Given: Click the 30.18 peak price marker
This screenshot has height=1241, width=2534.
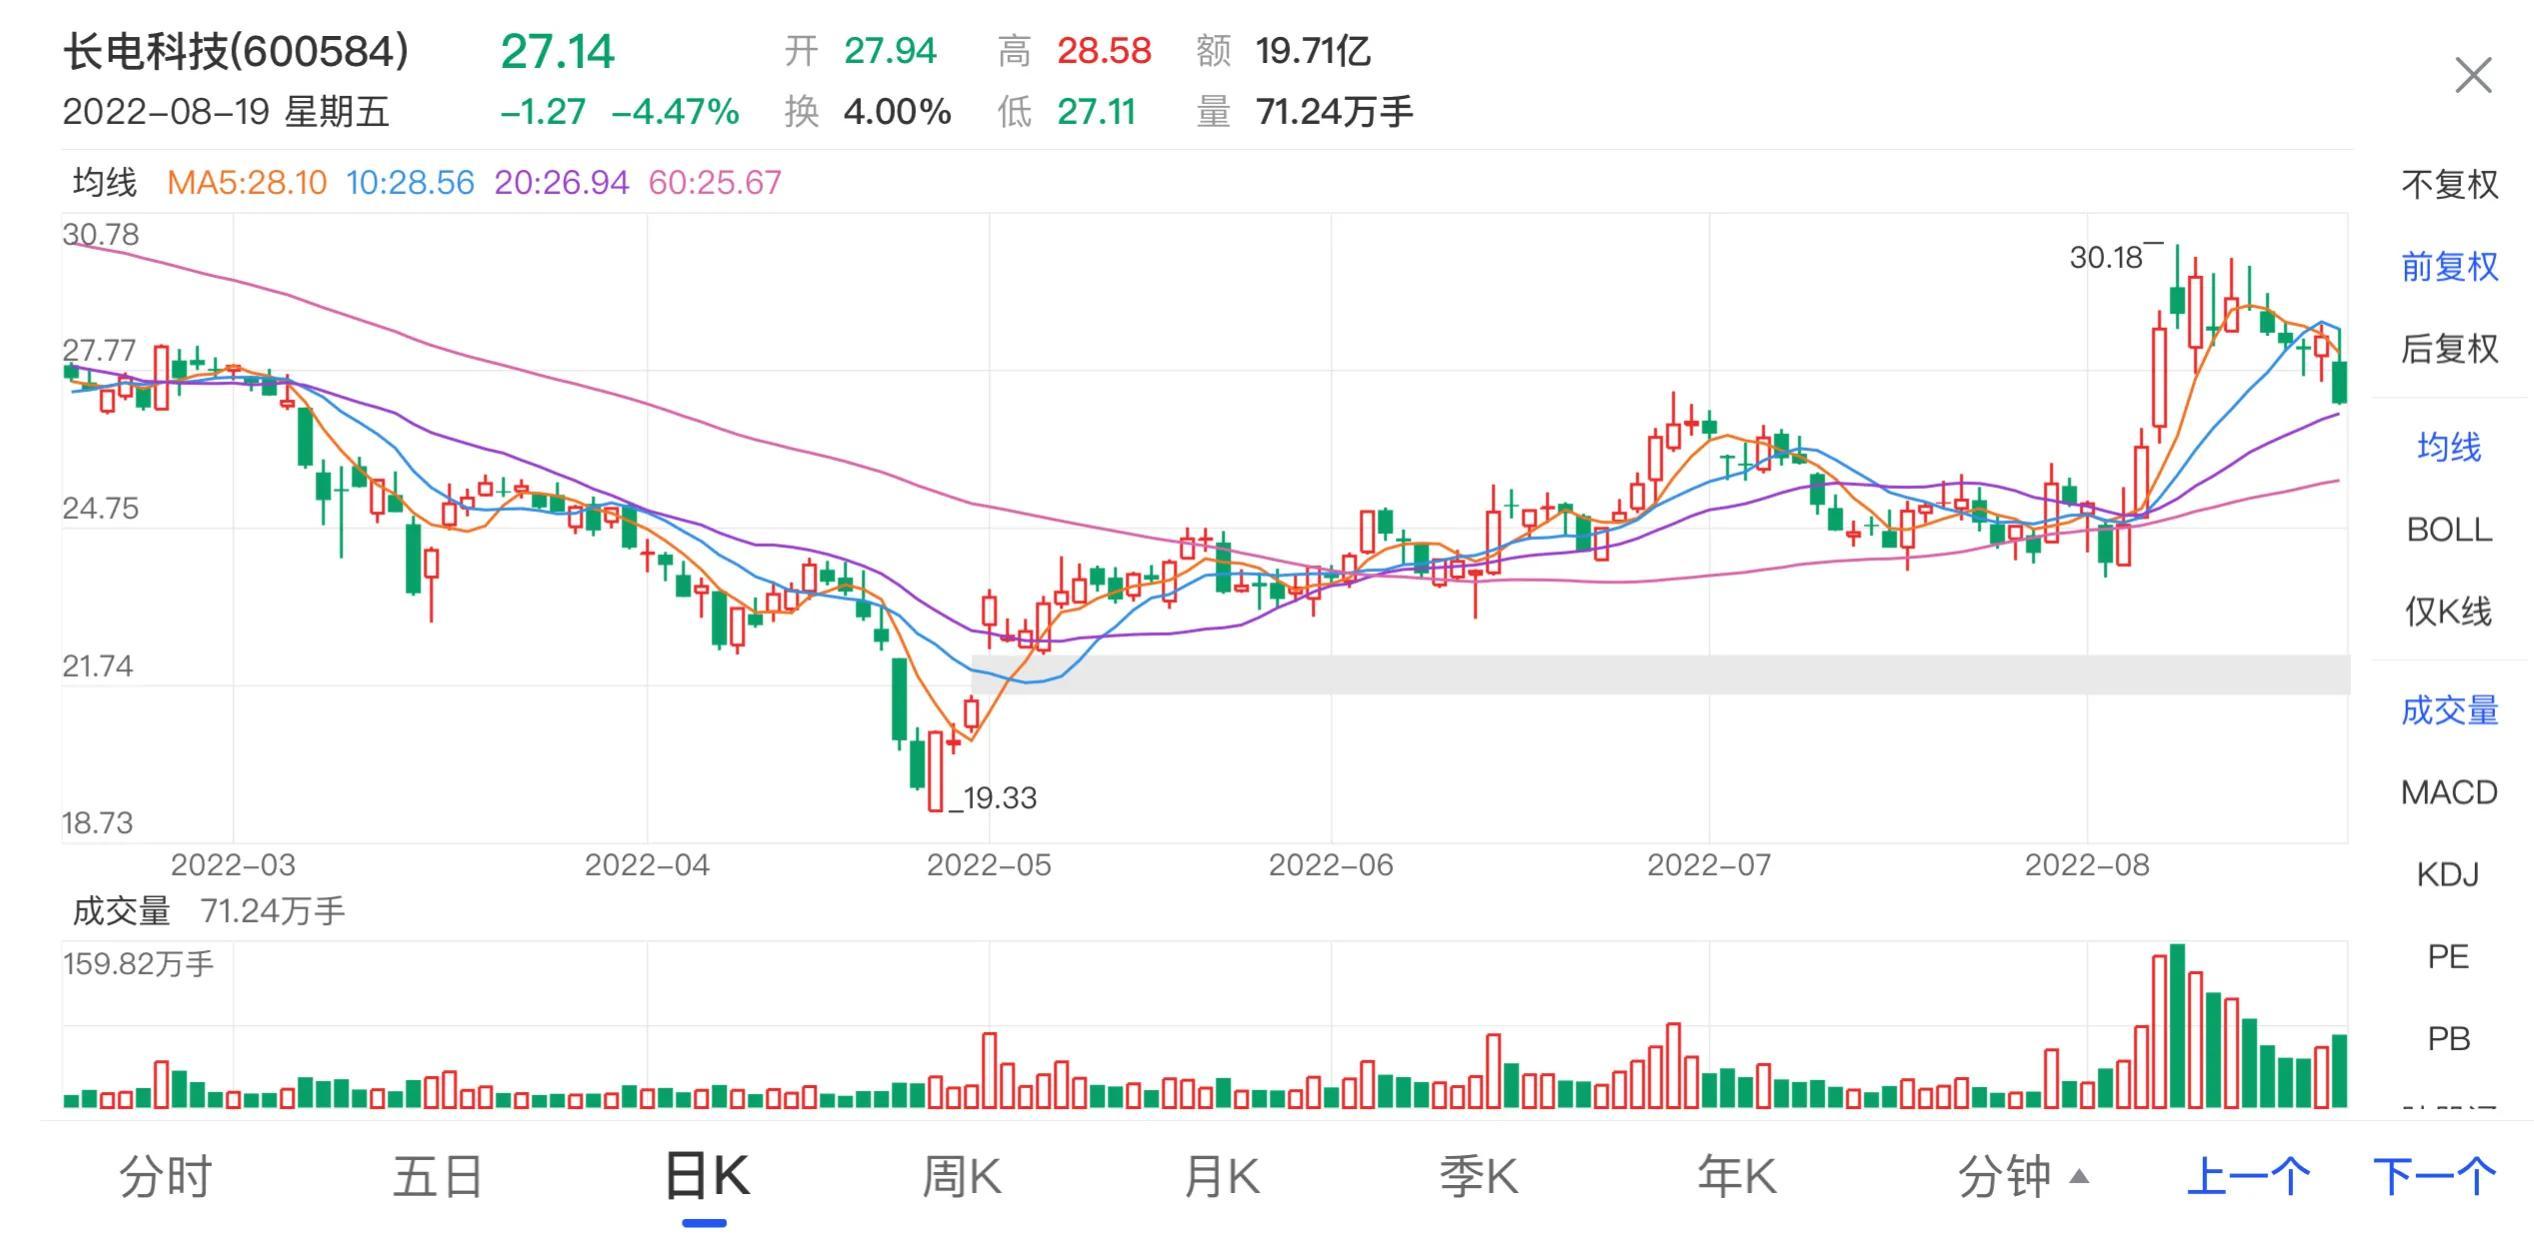Looking at the screenshot, I should point(2106,258).
